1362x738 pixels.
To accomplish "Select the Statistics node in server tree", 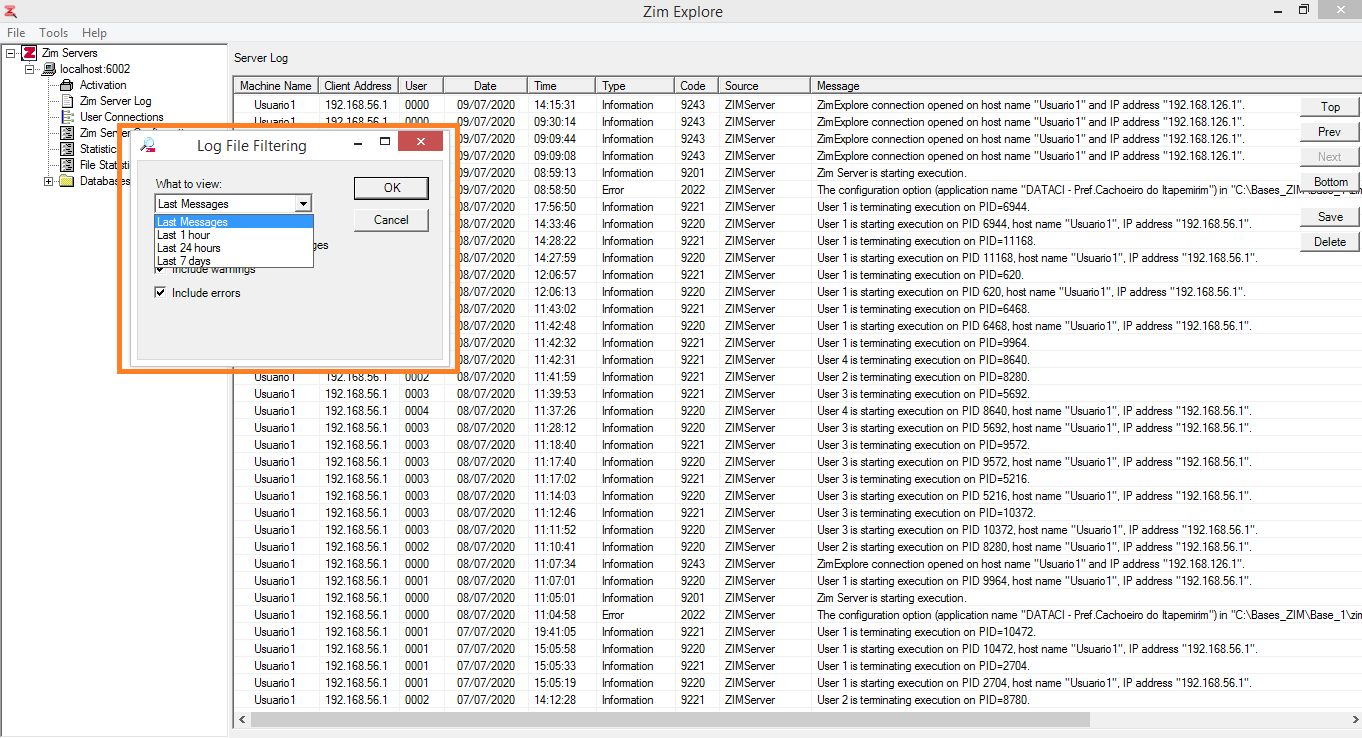I will (x=98, y=149).
